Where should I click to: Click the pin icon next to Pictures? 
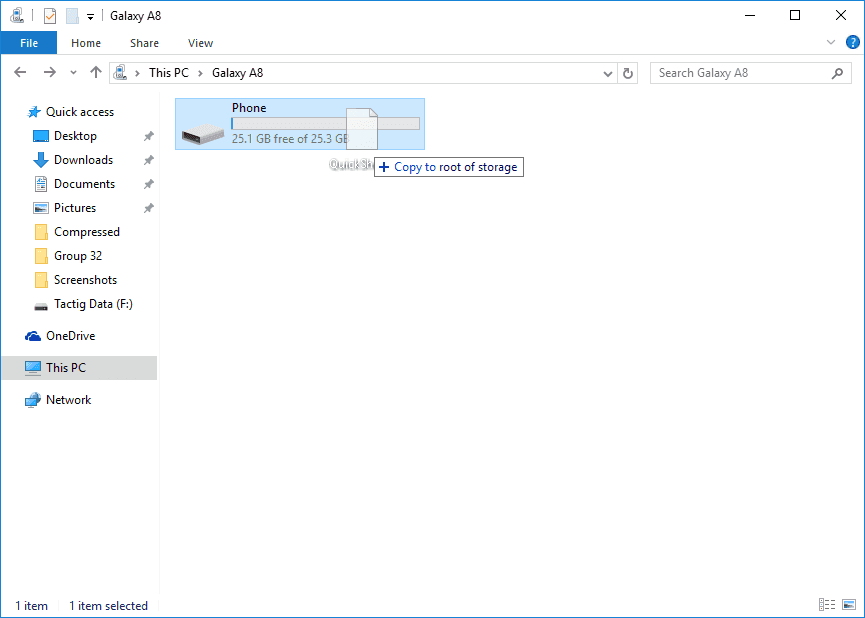(148, 208)
